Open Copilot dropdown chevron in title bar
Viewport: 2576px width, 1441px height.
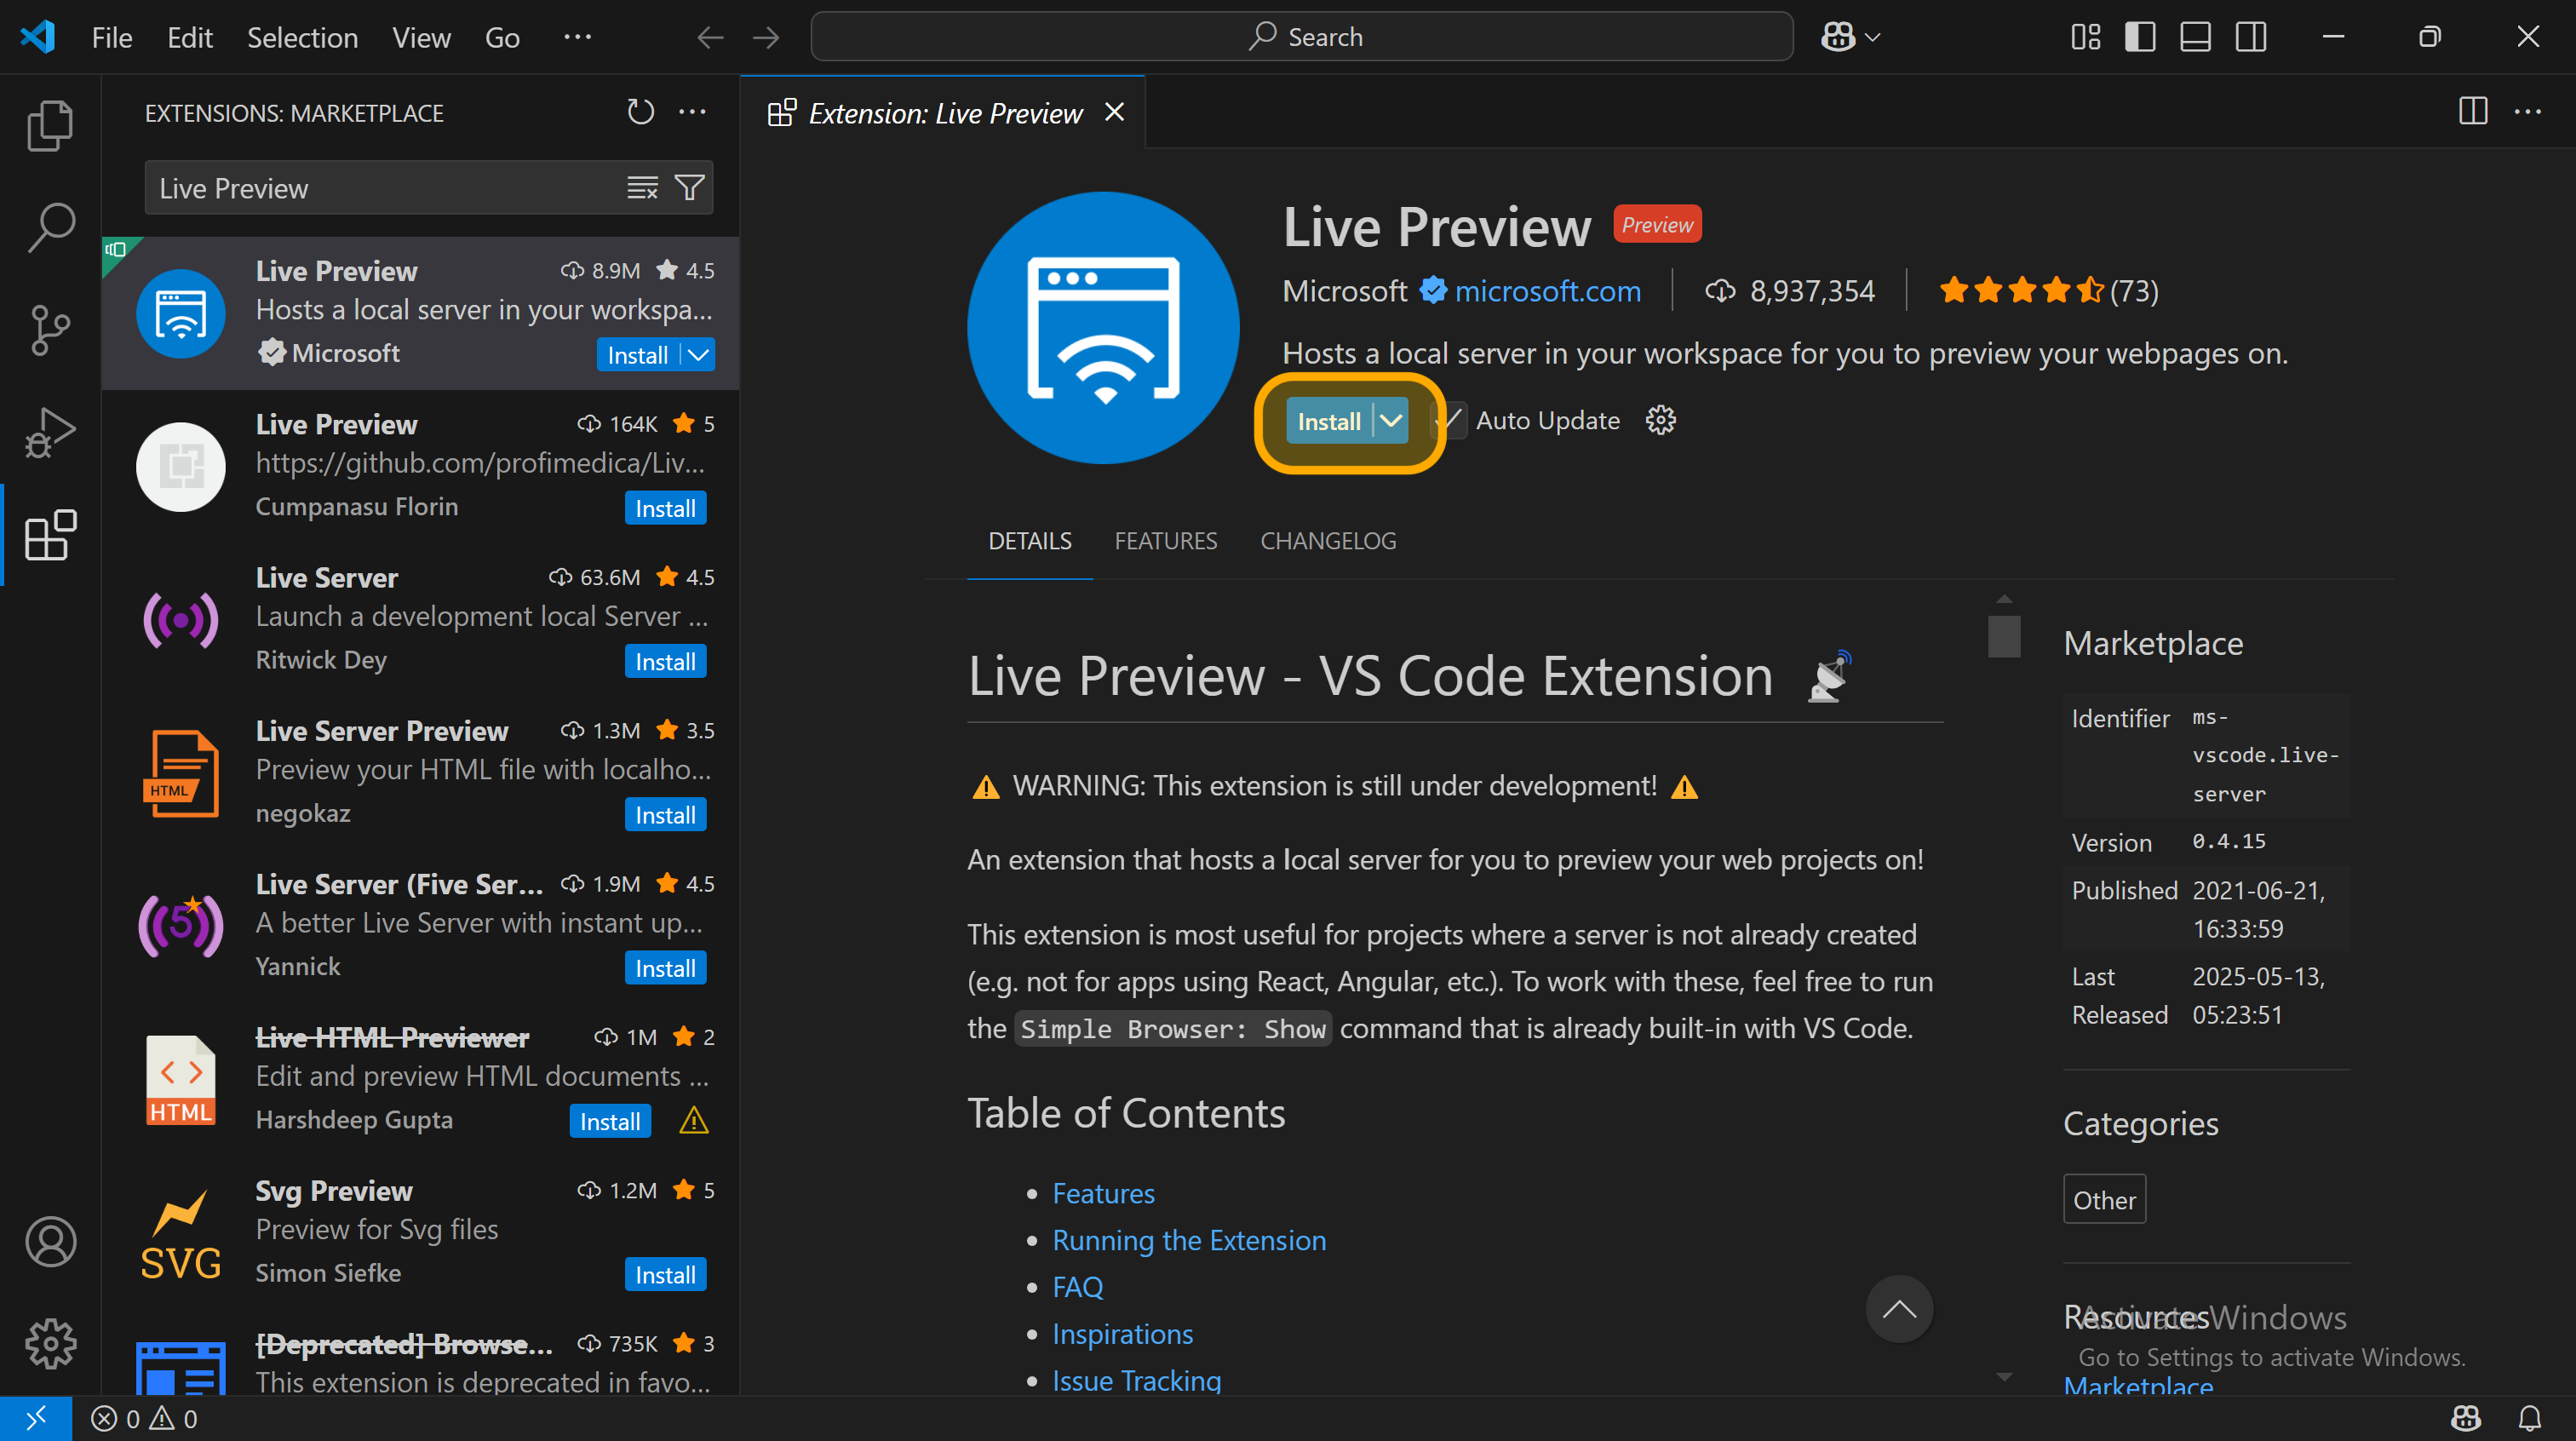pos(1873,38)
